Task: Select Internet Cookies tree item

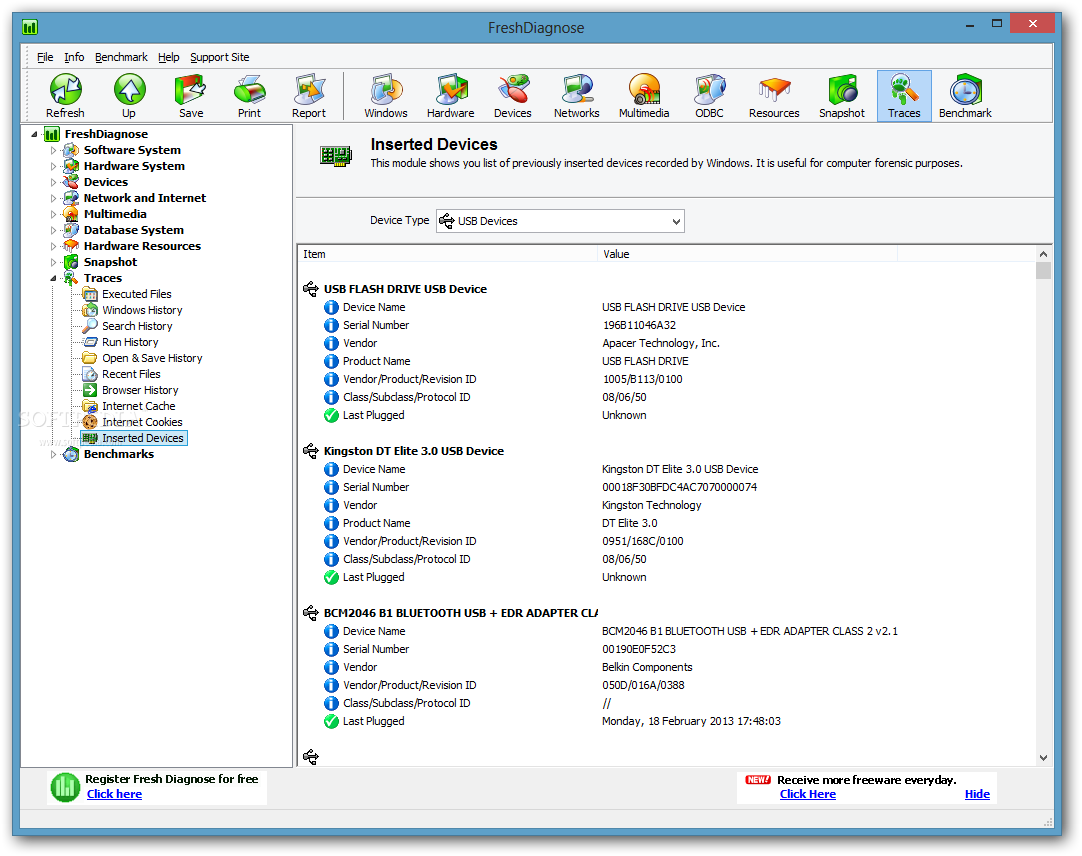Action: [142, 422]
